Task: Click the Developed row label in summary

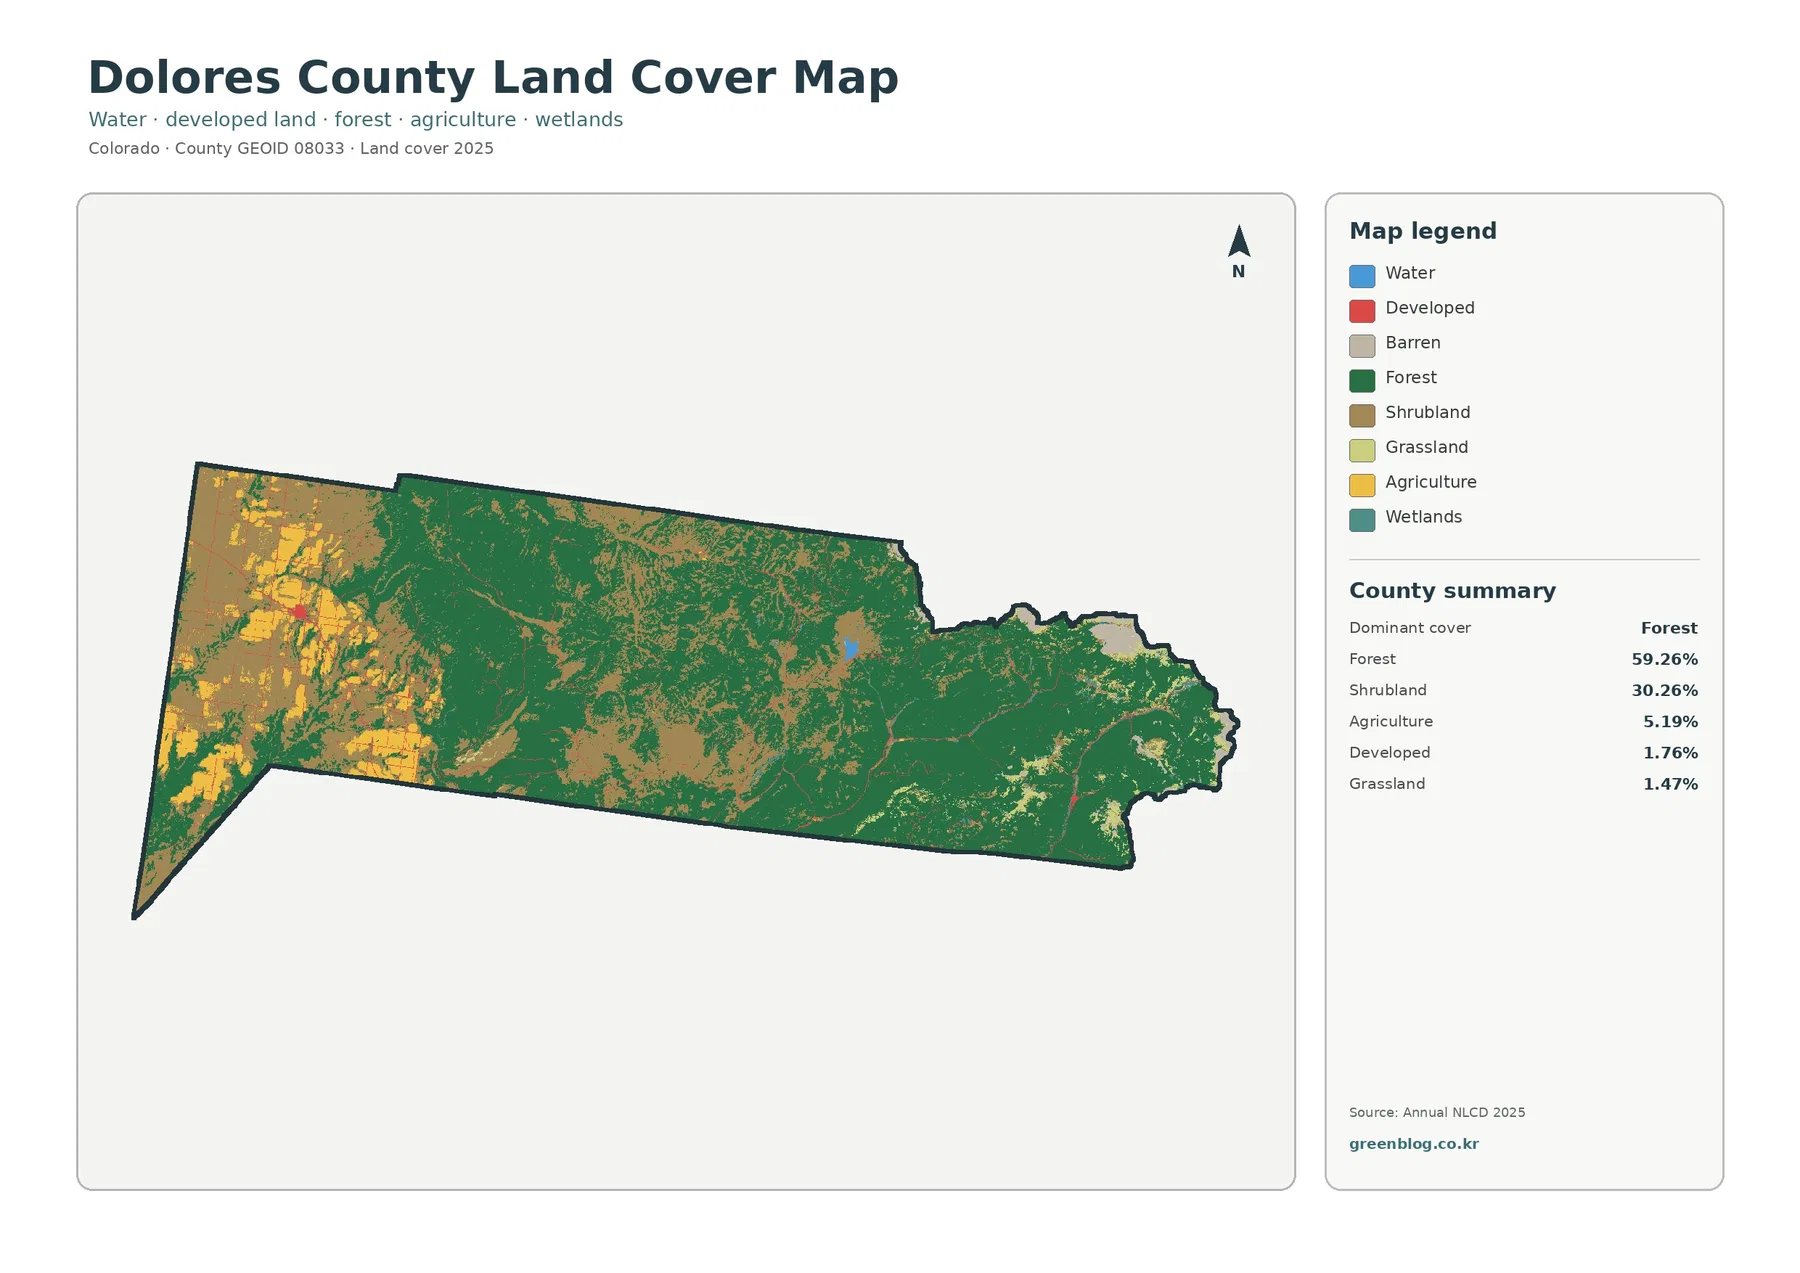Action: coord(1389,753)
